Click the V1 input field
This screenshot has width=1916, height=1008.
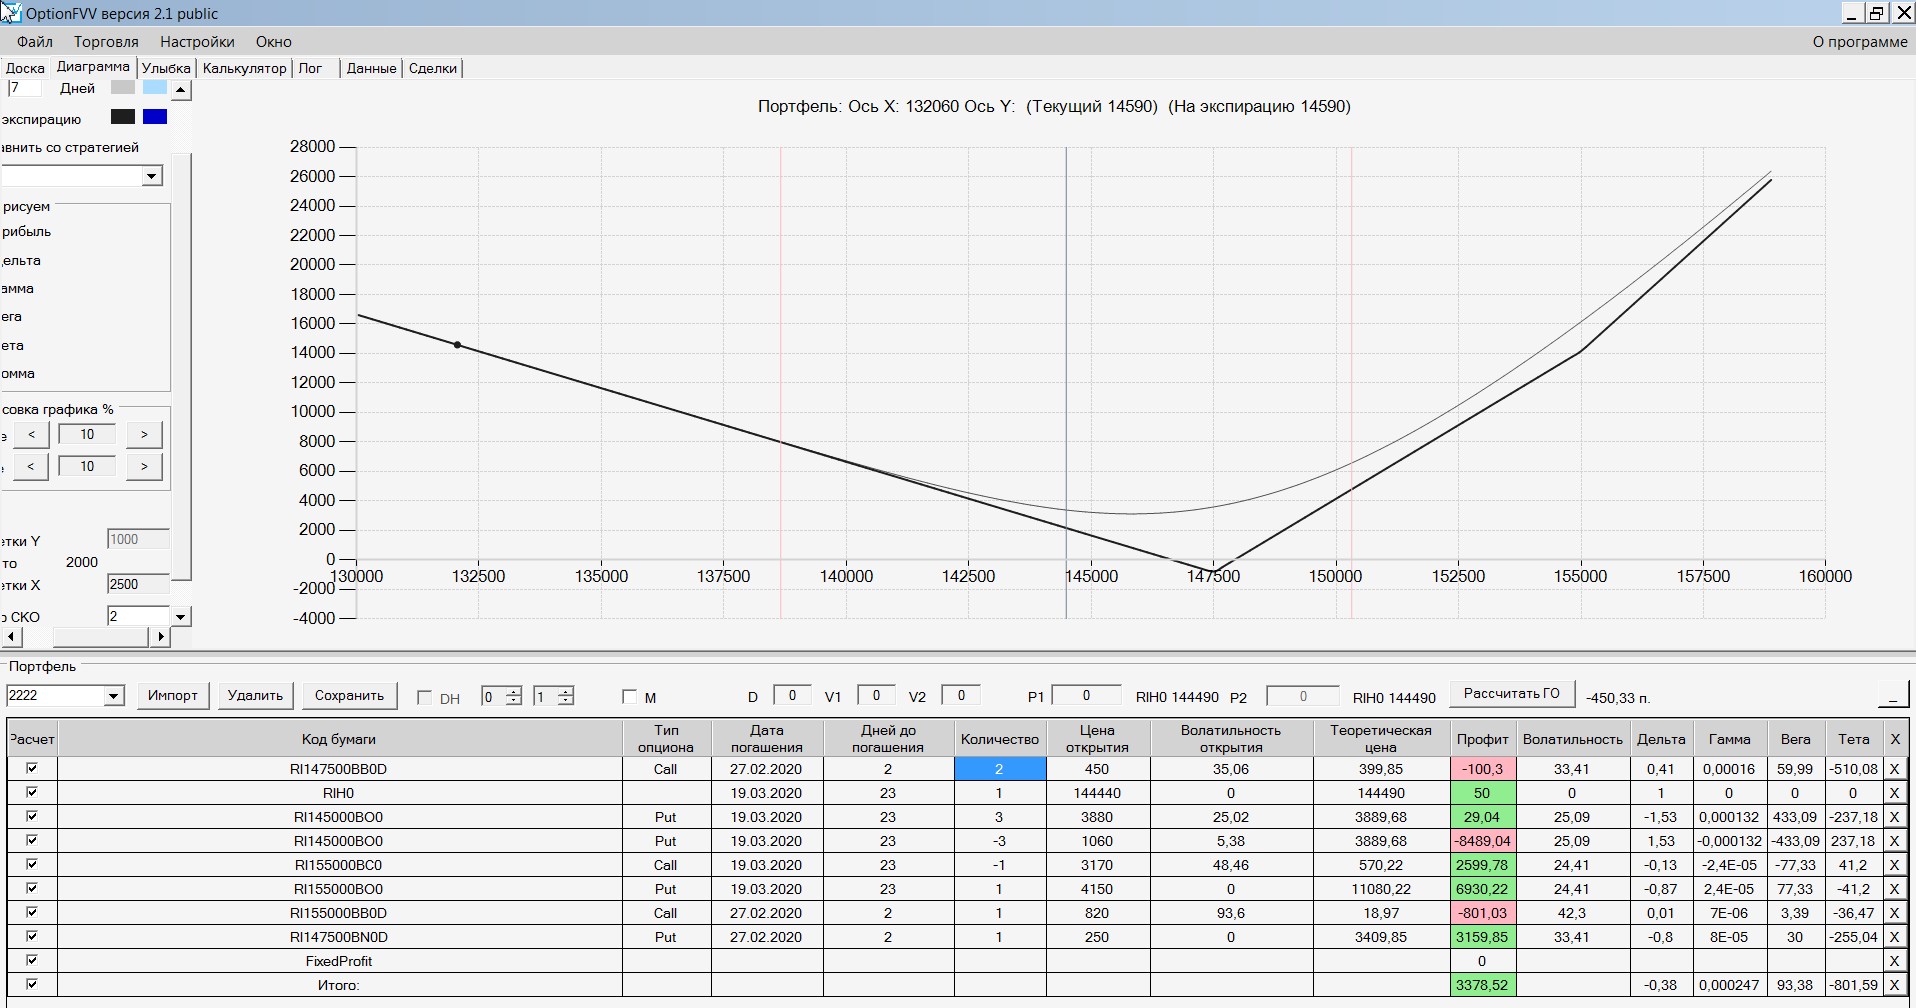876,695
